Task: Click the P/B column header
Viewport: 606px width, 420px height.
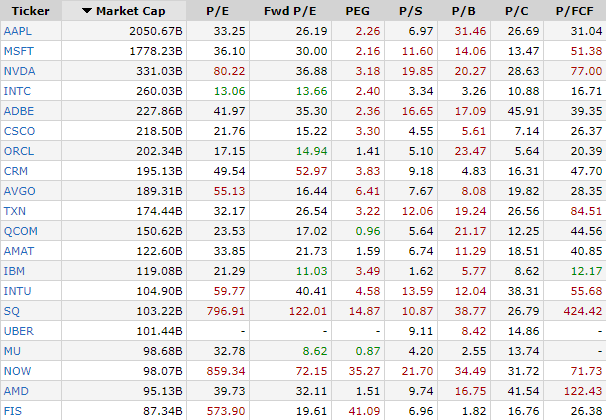Action: [x=464, y=11]
